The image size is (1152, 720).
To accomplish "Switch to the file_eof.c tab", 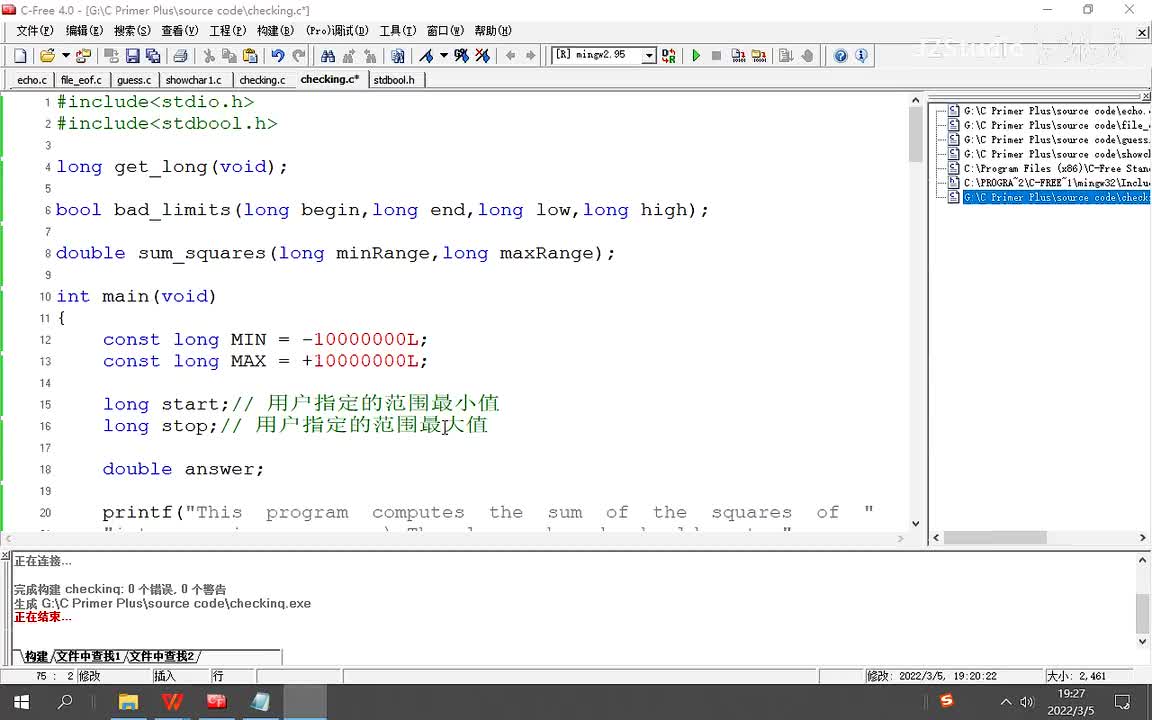I will coord(82,80).
